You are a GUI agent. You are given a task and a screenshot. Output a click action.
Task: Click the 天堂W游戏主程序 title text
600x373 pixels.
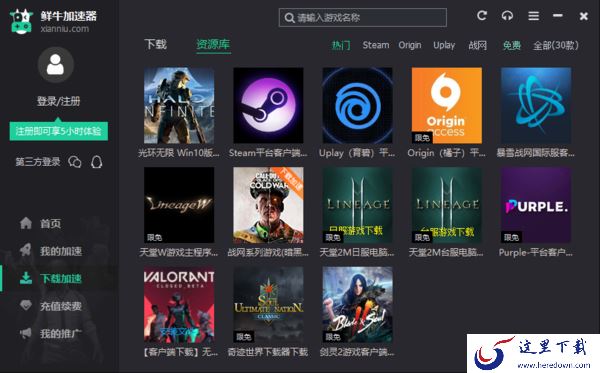point(179,252)
